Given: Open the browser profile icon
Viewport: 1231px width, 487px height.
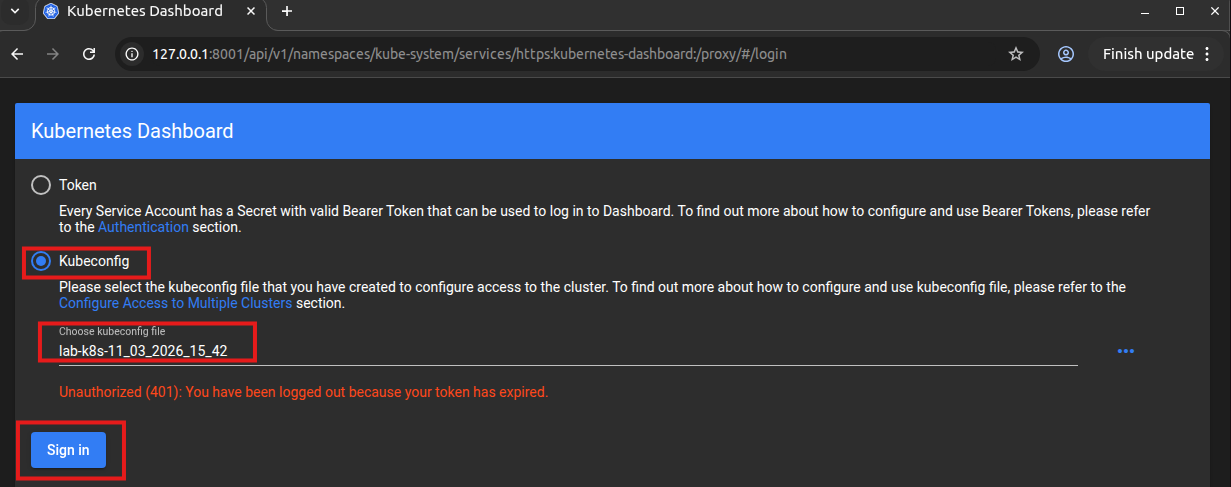Looking at the screenshot, I should click(1066, 54).
